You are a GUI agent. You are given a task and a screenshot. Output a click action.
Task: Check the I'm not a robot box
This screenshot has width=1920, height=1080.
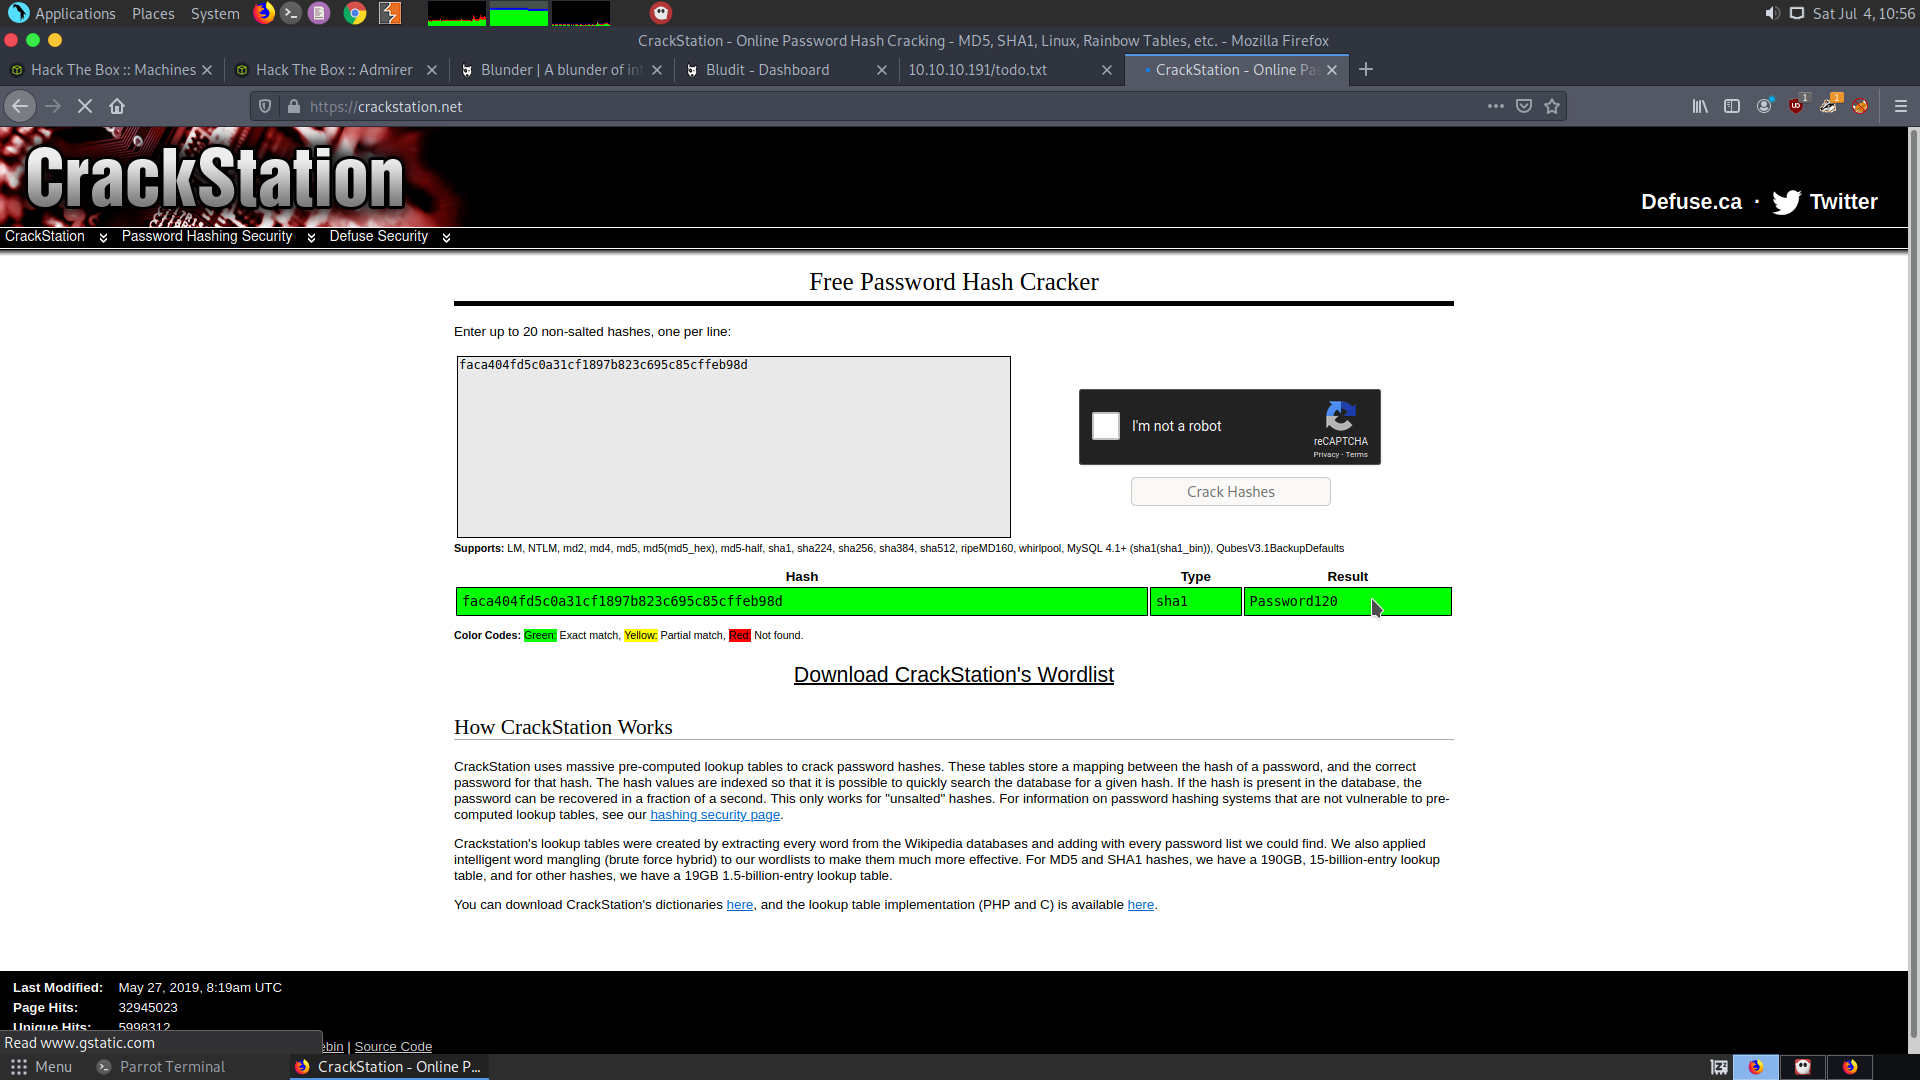(x=1106, y=426)
